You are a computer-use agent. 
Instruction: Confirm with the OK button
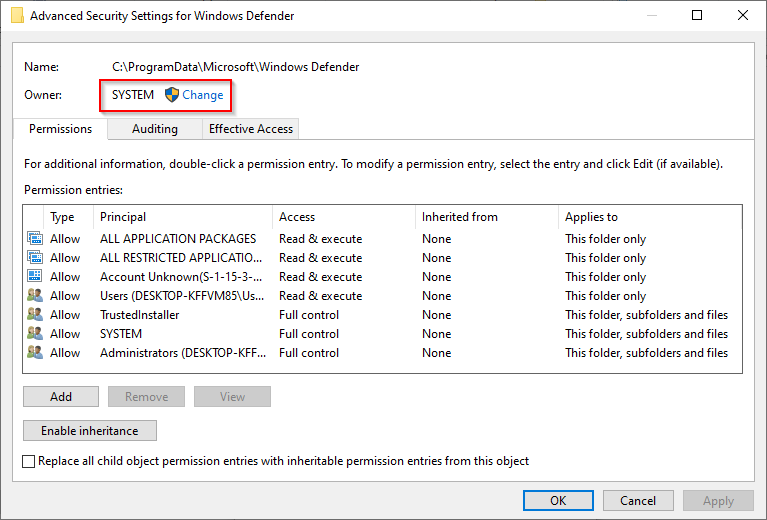coord(558,500)
